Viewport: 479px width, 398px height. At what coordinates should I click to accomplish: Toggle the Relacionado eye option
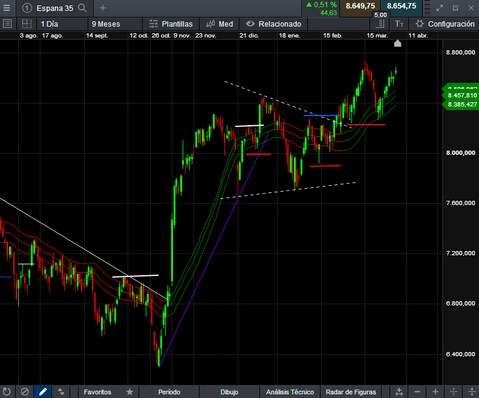(273, 24)
